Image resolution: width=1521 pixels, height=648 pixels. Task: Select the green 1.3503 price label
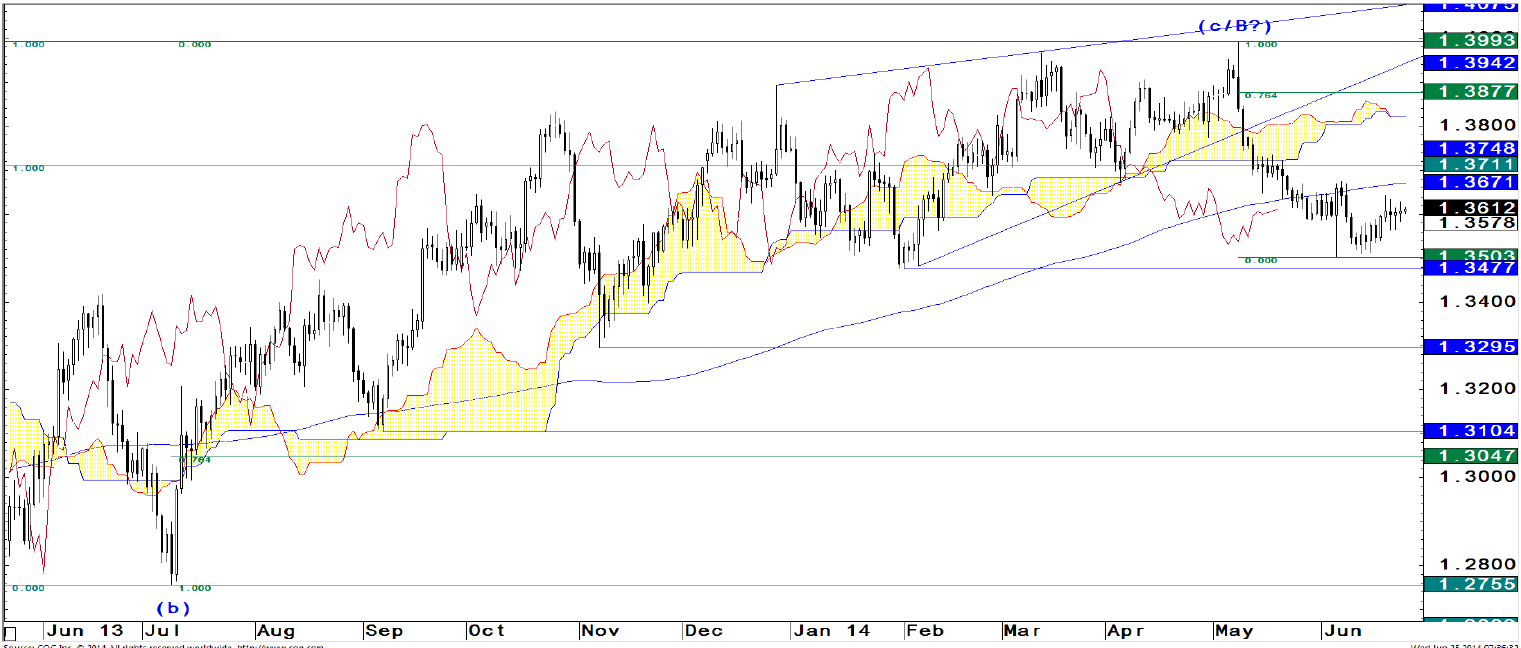(x=1470, y=256)
